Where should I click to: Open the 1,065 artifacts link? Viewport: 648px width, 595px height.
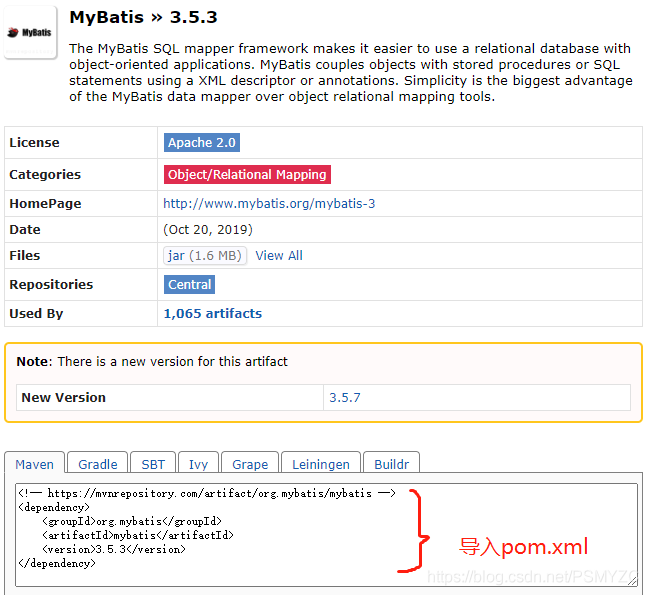[x=213, y=313]
